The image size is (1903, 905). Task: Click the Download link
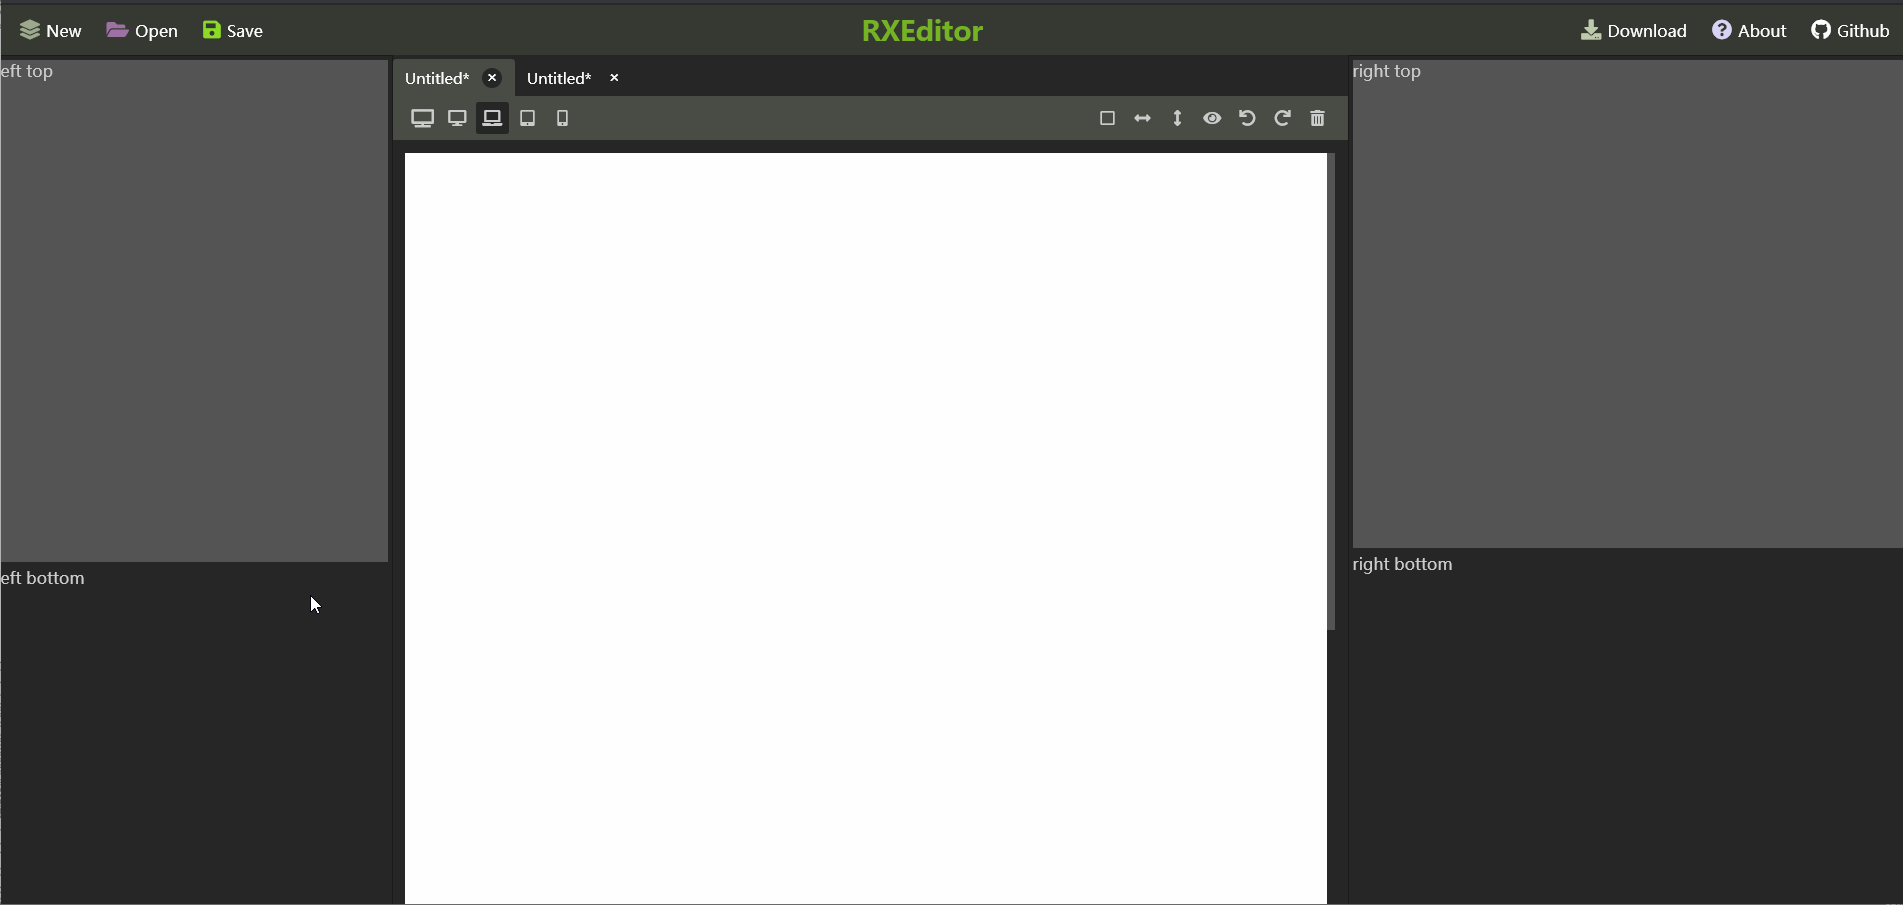point(1633,31)
